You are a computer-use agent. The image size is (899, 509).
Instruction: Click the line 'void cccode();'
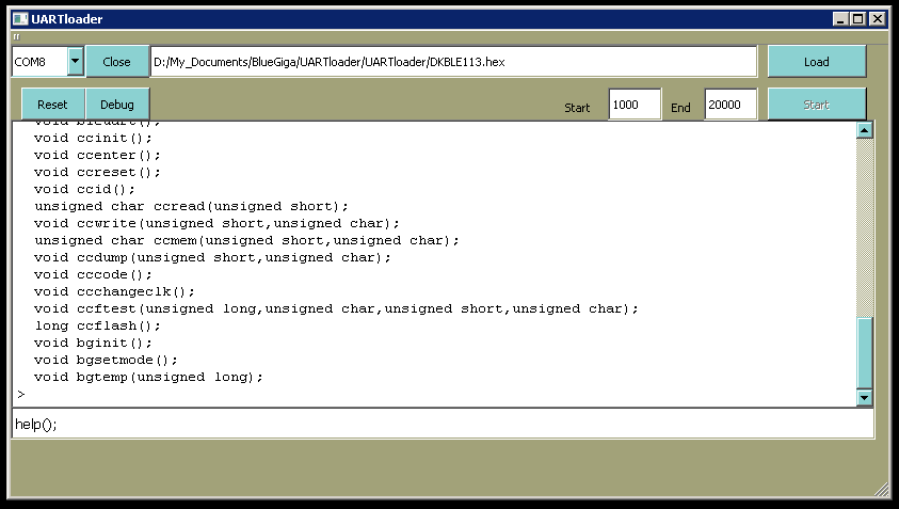(93, 275)
